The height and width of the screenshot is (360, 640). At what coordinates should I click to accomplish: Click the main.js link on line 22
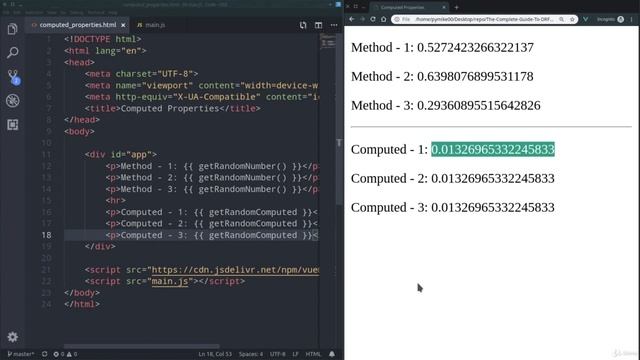coord(170,281)
